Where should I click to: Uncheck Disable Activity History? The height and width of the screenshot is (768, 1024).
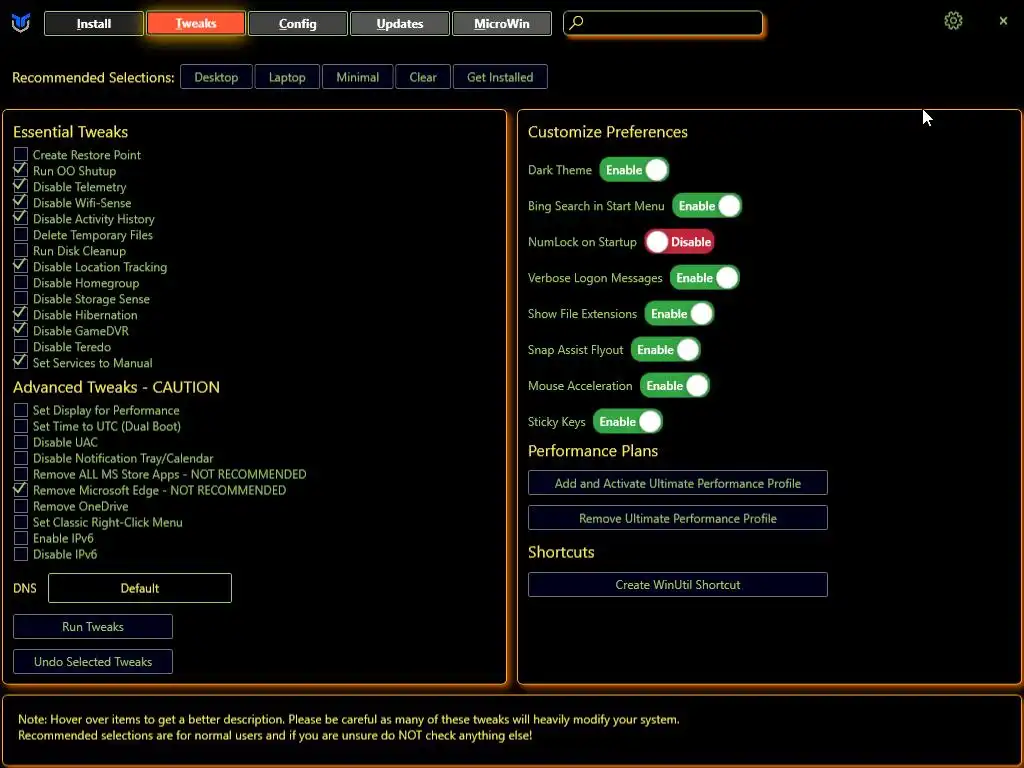(21, 219)
